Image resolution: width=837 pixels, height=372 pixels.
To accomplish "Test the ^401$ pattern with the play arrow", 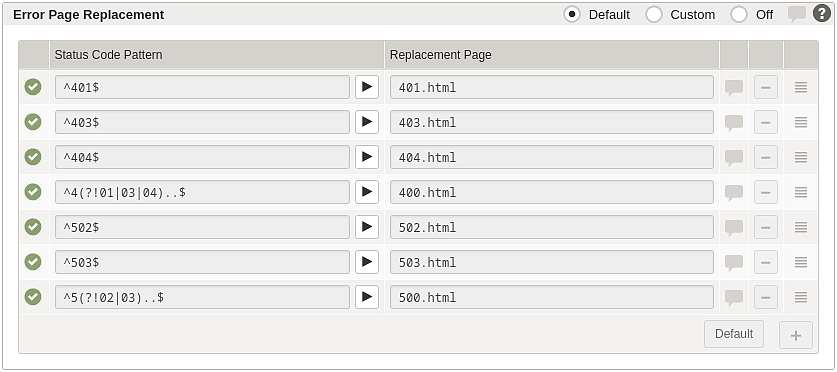I will (x=367, y=87).
